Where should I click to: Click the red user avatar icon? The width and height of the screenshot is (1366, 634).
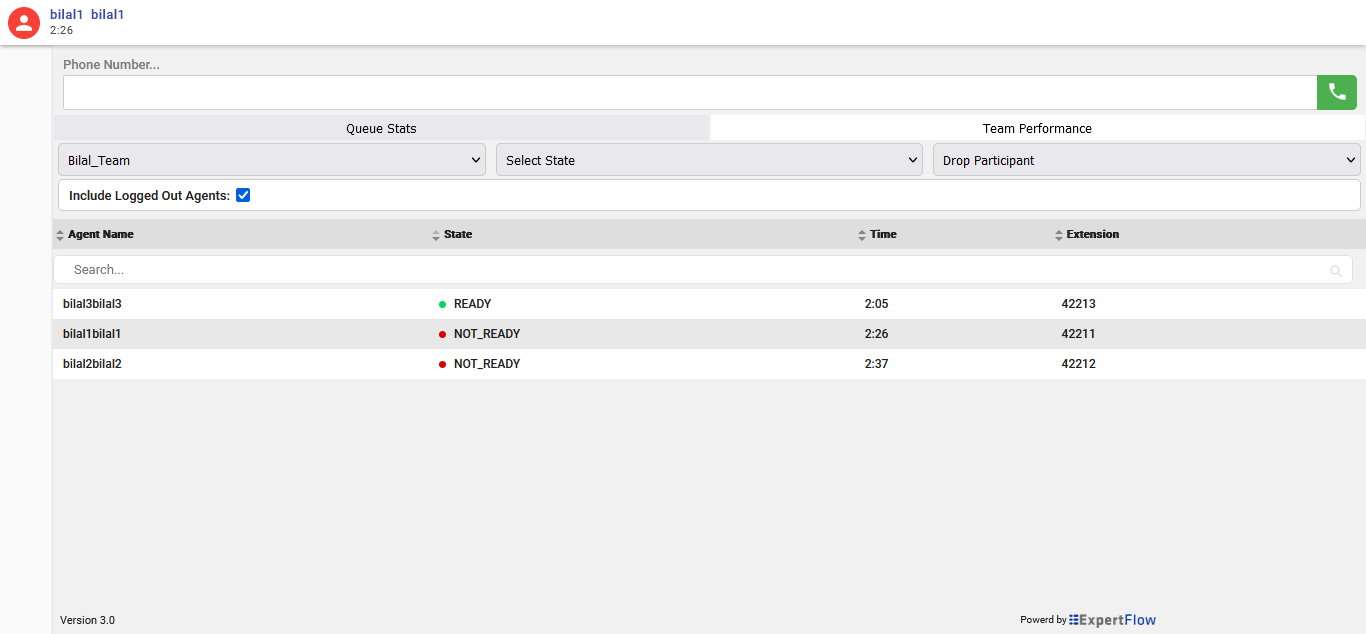(x=24, y=23)
